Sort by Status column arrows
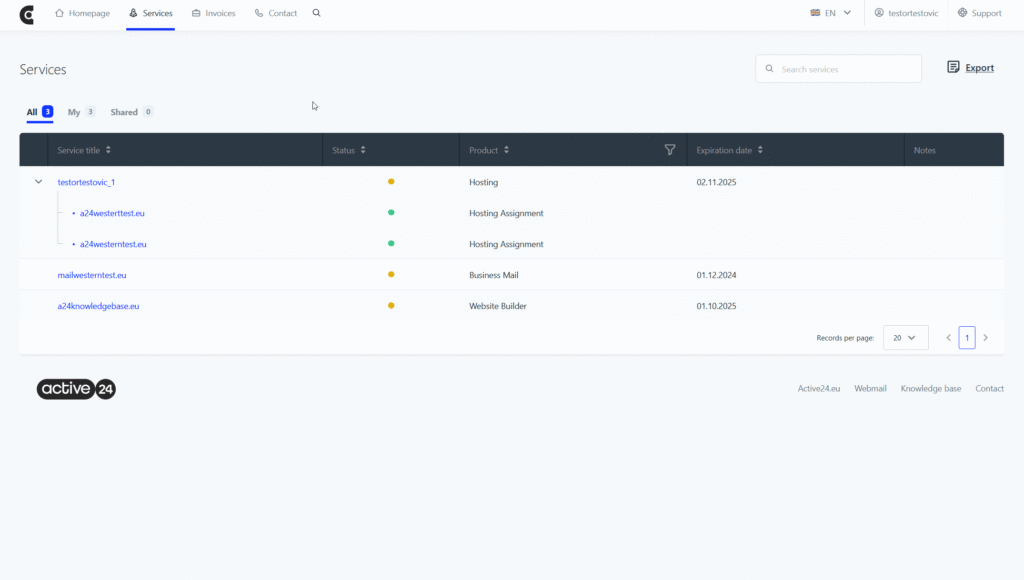This screenshot has height=580, width=1024. click(363, 150)
